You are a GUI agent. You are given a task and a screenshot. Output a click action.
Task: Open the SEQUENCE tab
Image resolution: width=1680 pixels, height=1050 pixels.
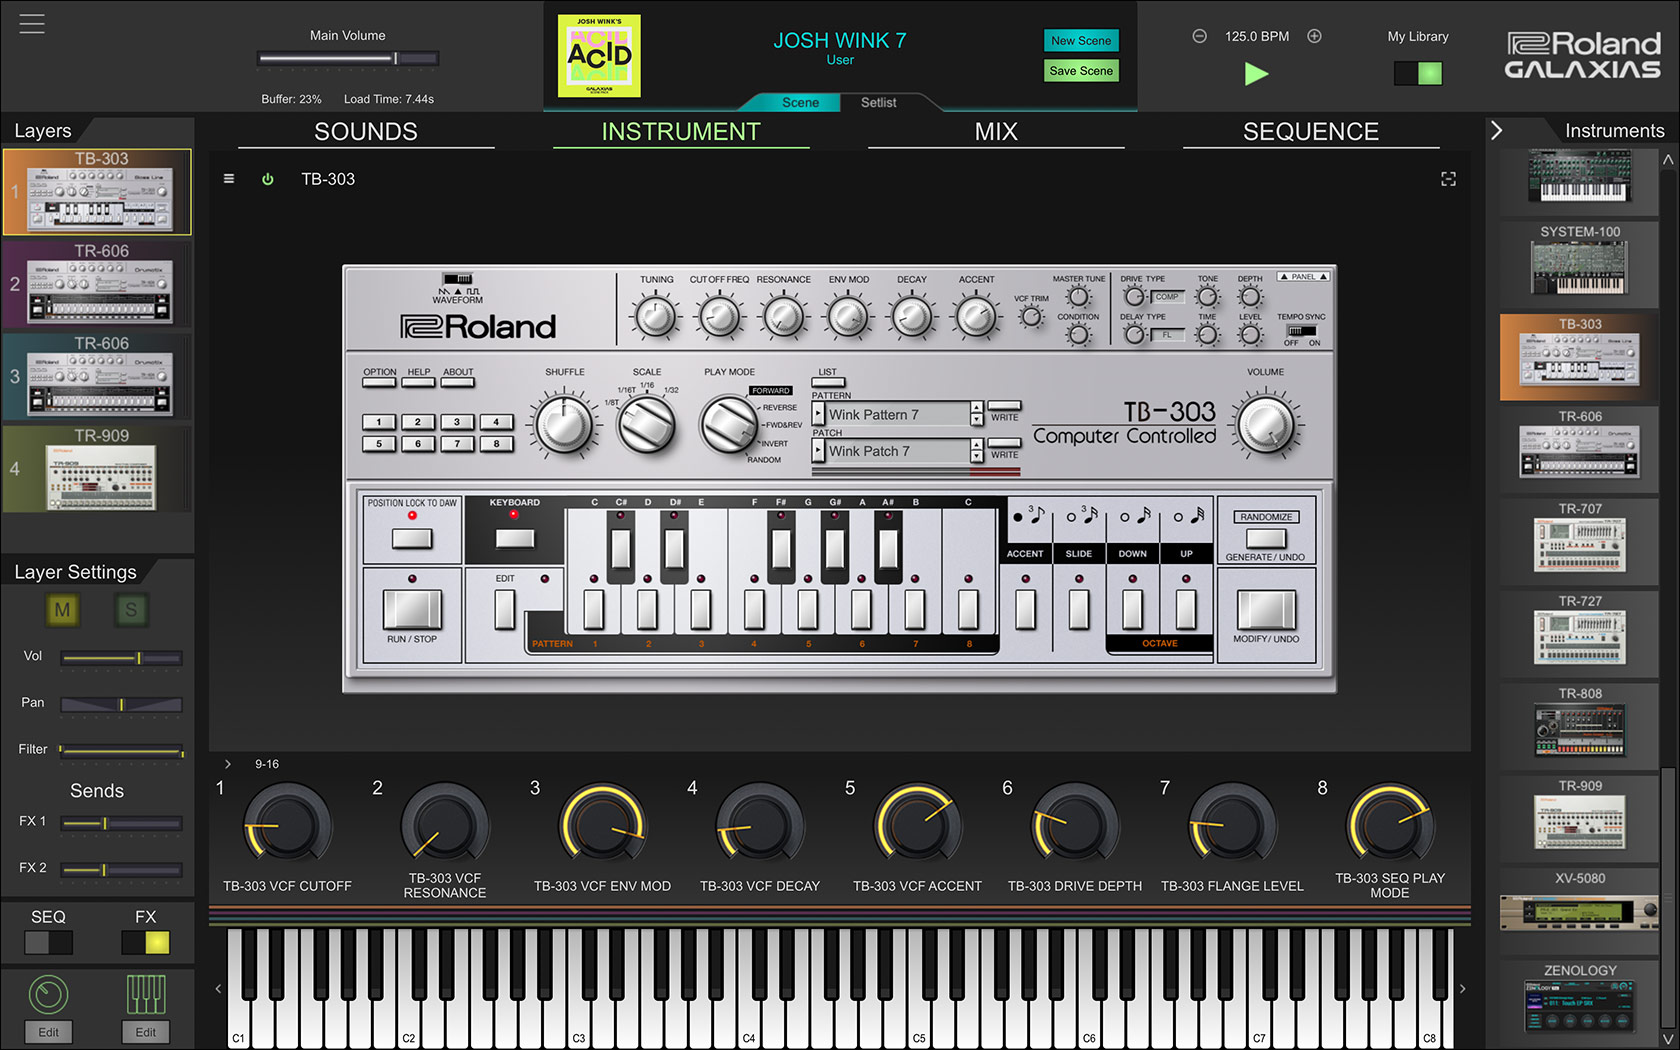pos(1311,132)
